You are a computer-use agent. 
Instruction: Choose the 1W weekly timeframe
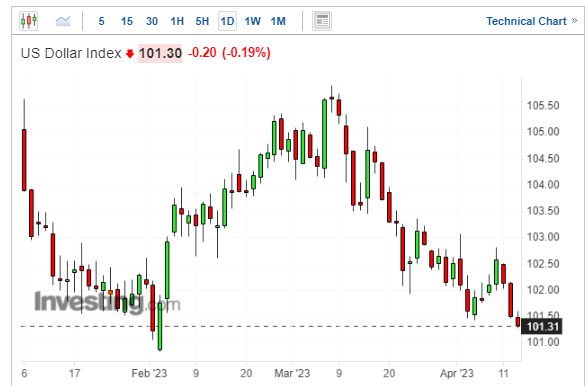tap(252, 21)
